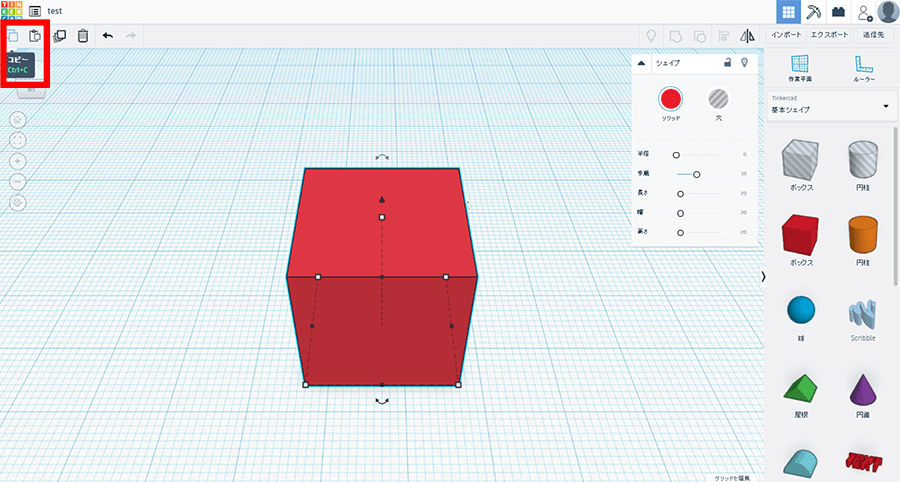
Task: Pick the blue sphere shape
Action: click(801, 310)
